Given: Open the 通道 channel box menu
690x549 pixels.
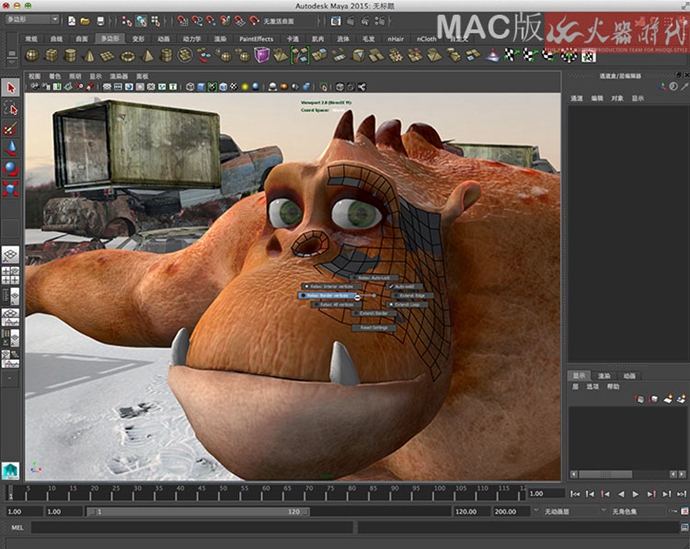Looking at the screenshot, I should point(576,99).
